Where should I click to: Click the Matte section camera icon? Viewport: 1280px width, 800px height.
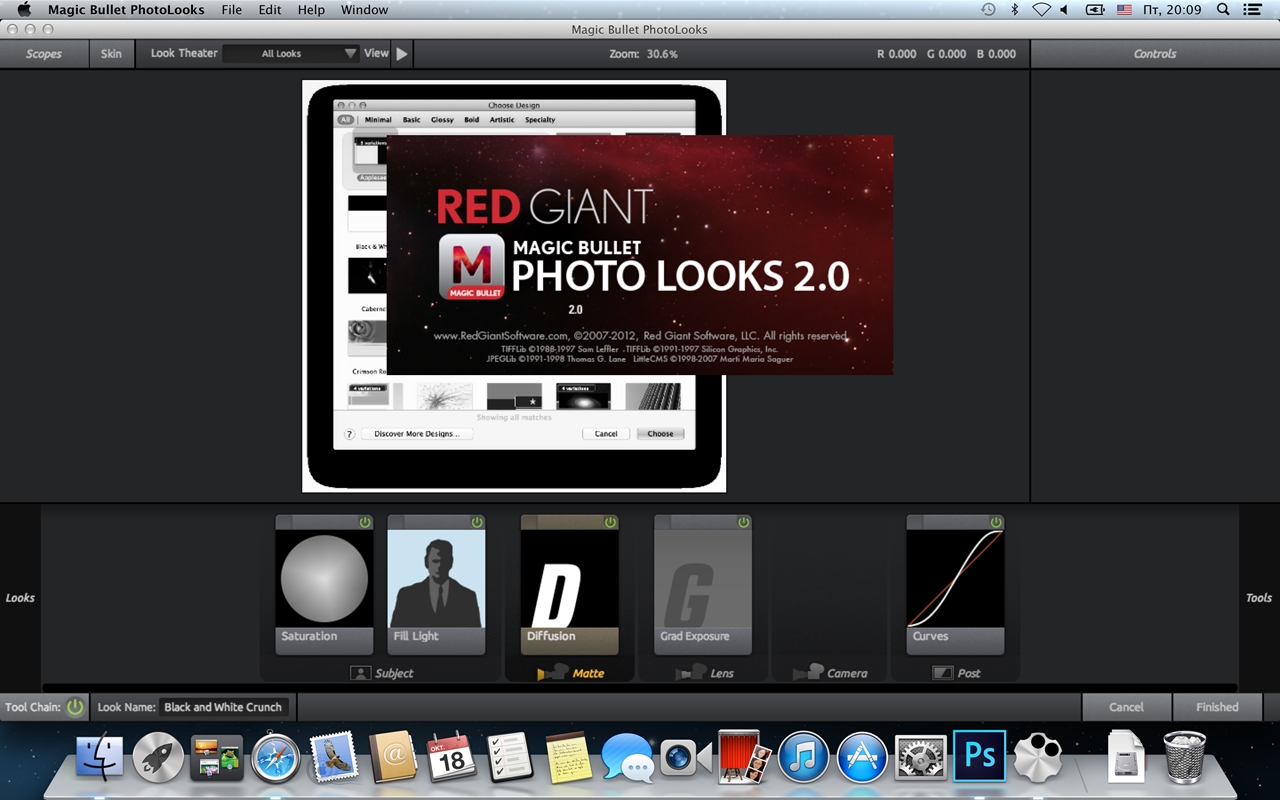553,673
